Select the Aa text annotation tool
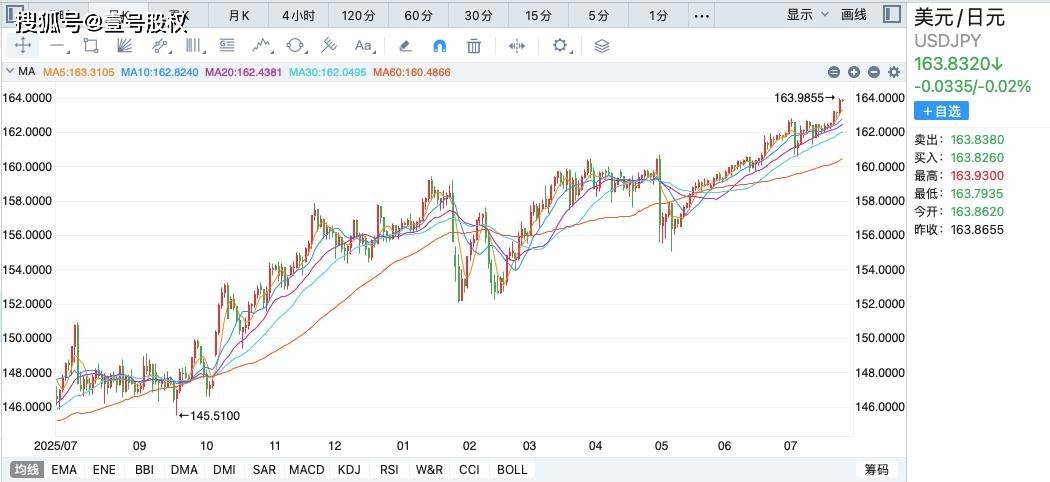This screenshot has height=482, width=1050. tap(364, 46)
